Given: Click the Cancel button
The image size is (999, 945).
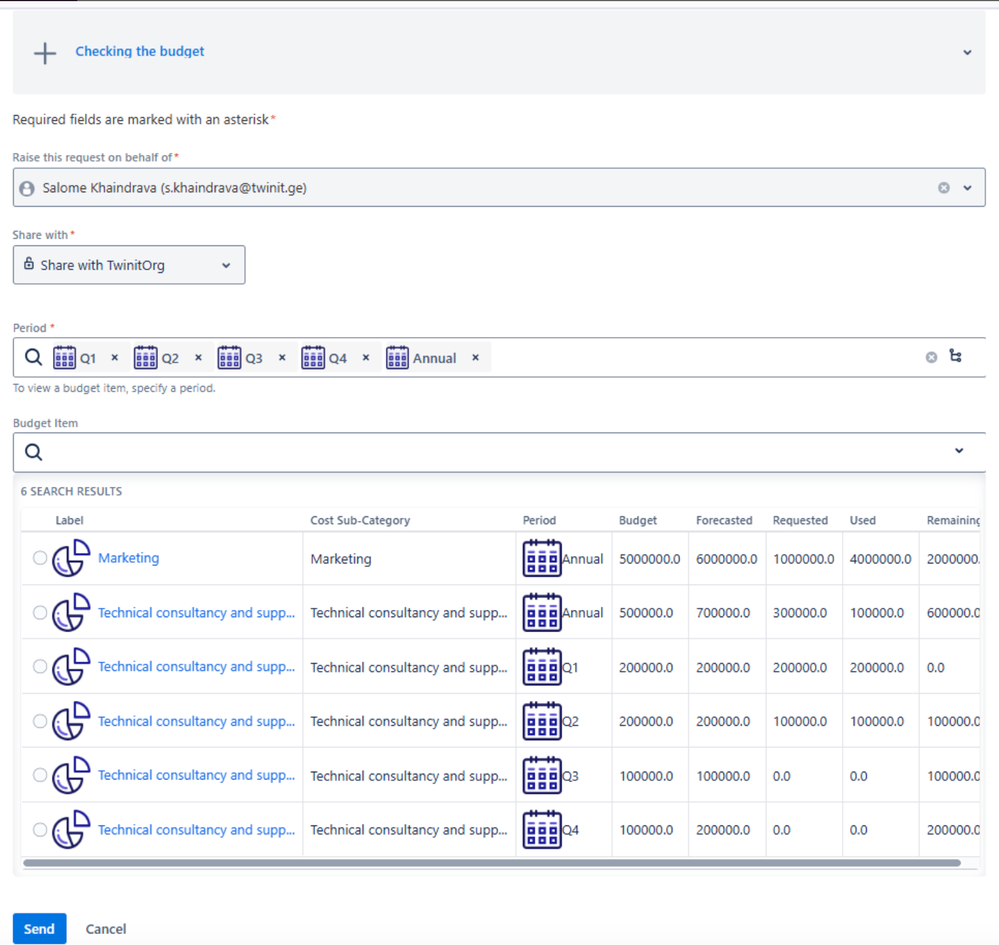Looking at the screenshot, I should pyautogui.click(x=106, y=929).
